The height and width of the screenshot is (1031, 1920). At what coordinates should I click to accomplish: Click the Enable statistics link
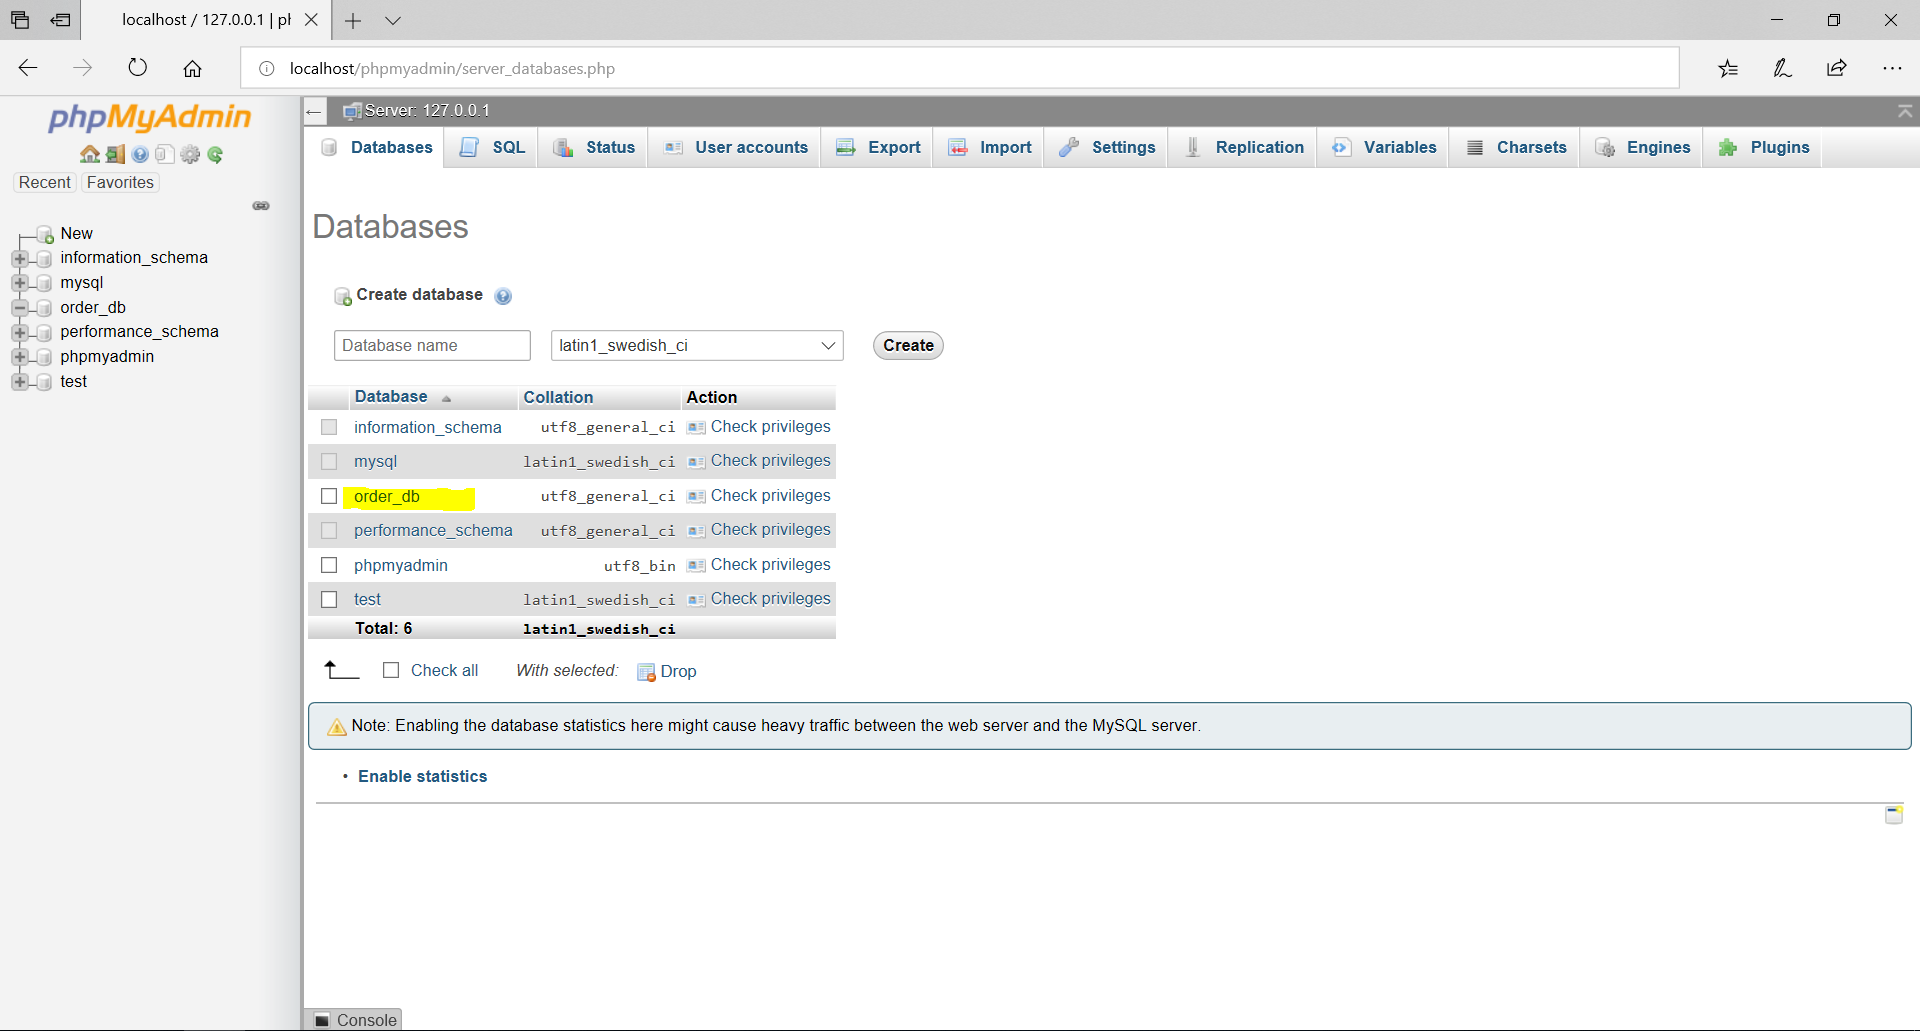422,776
